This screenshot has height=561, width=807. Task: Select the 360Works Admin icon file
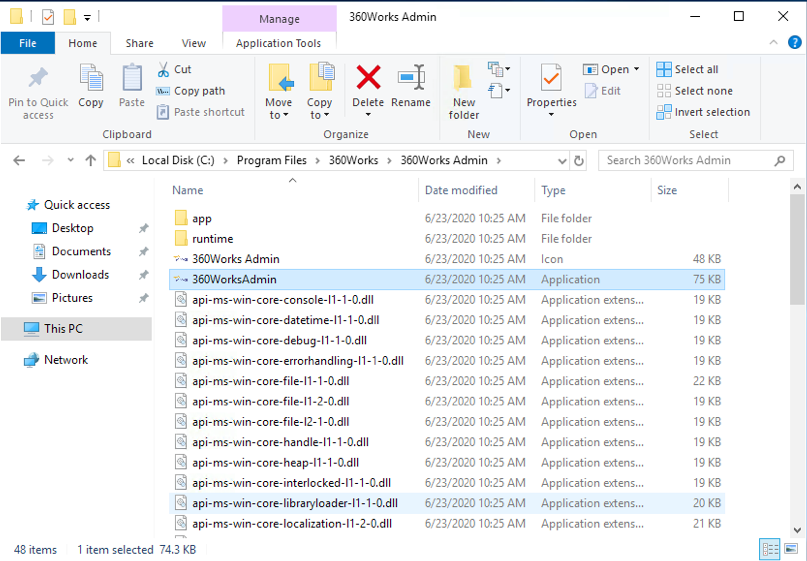(x=447, y=259)
